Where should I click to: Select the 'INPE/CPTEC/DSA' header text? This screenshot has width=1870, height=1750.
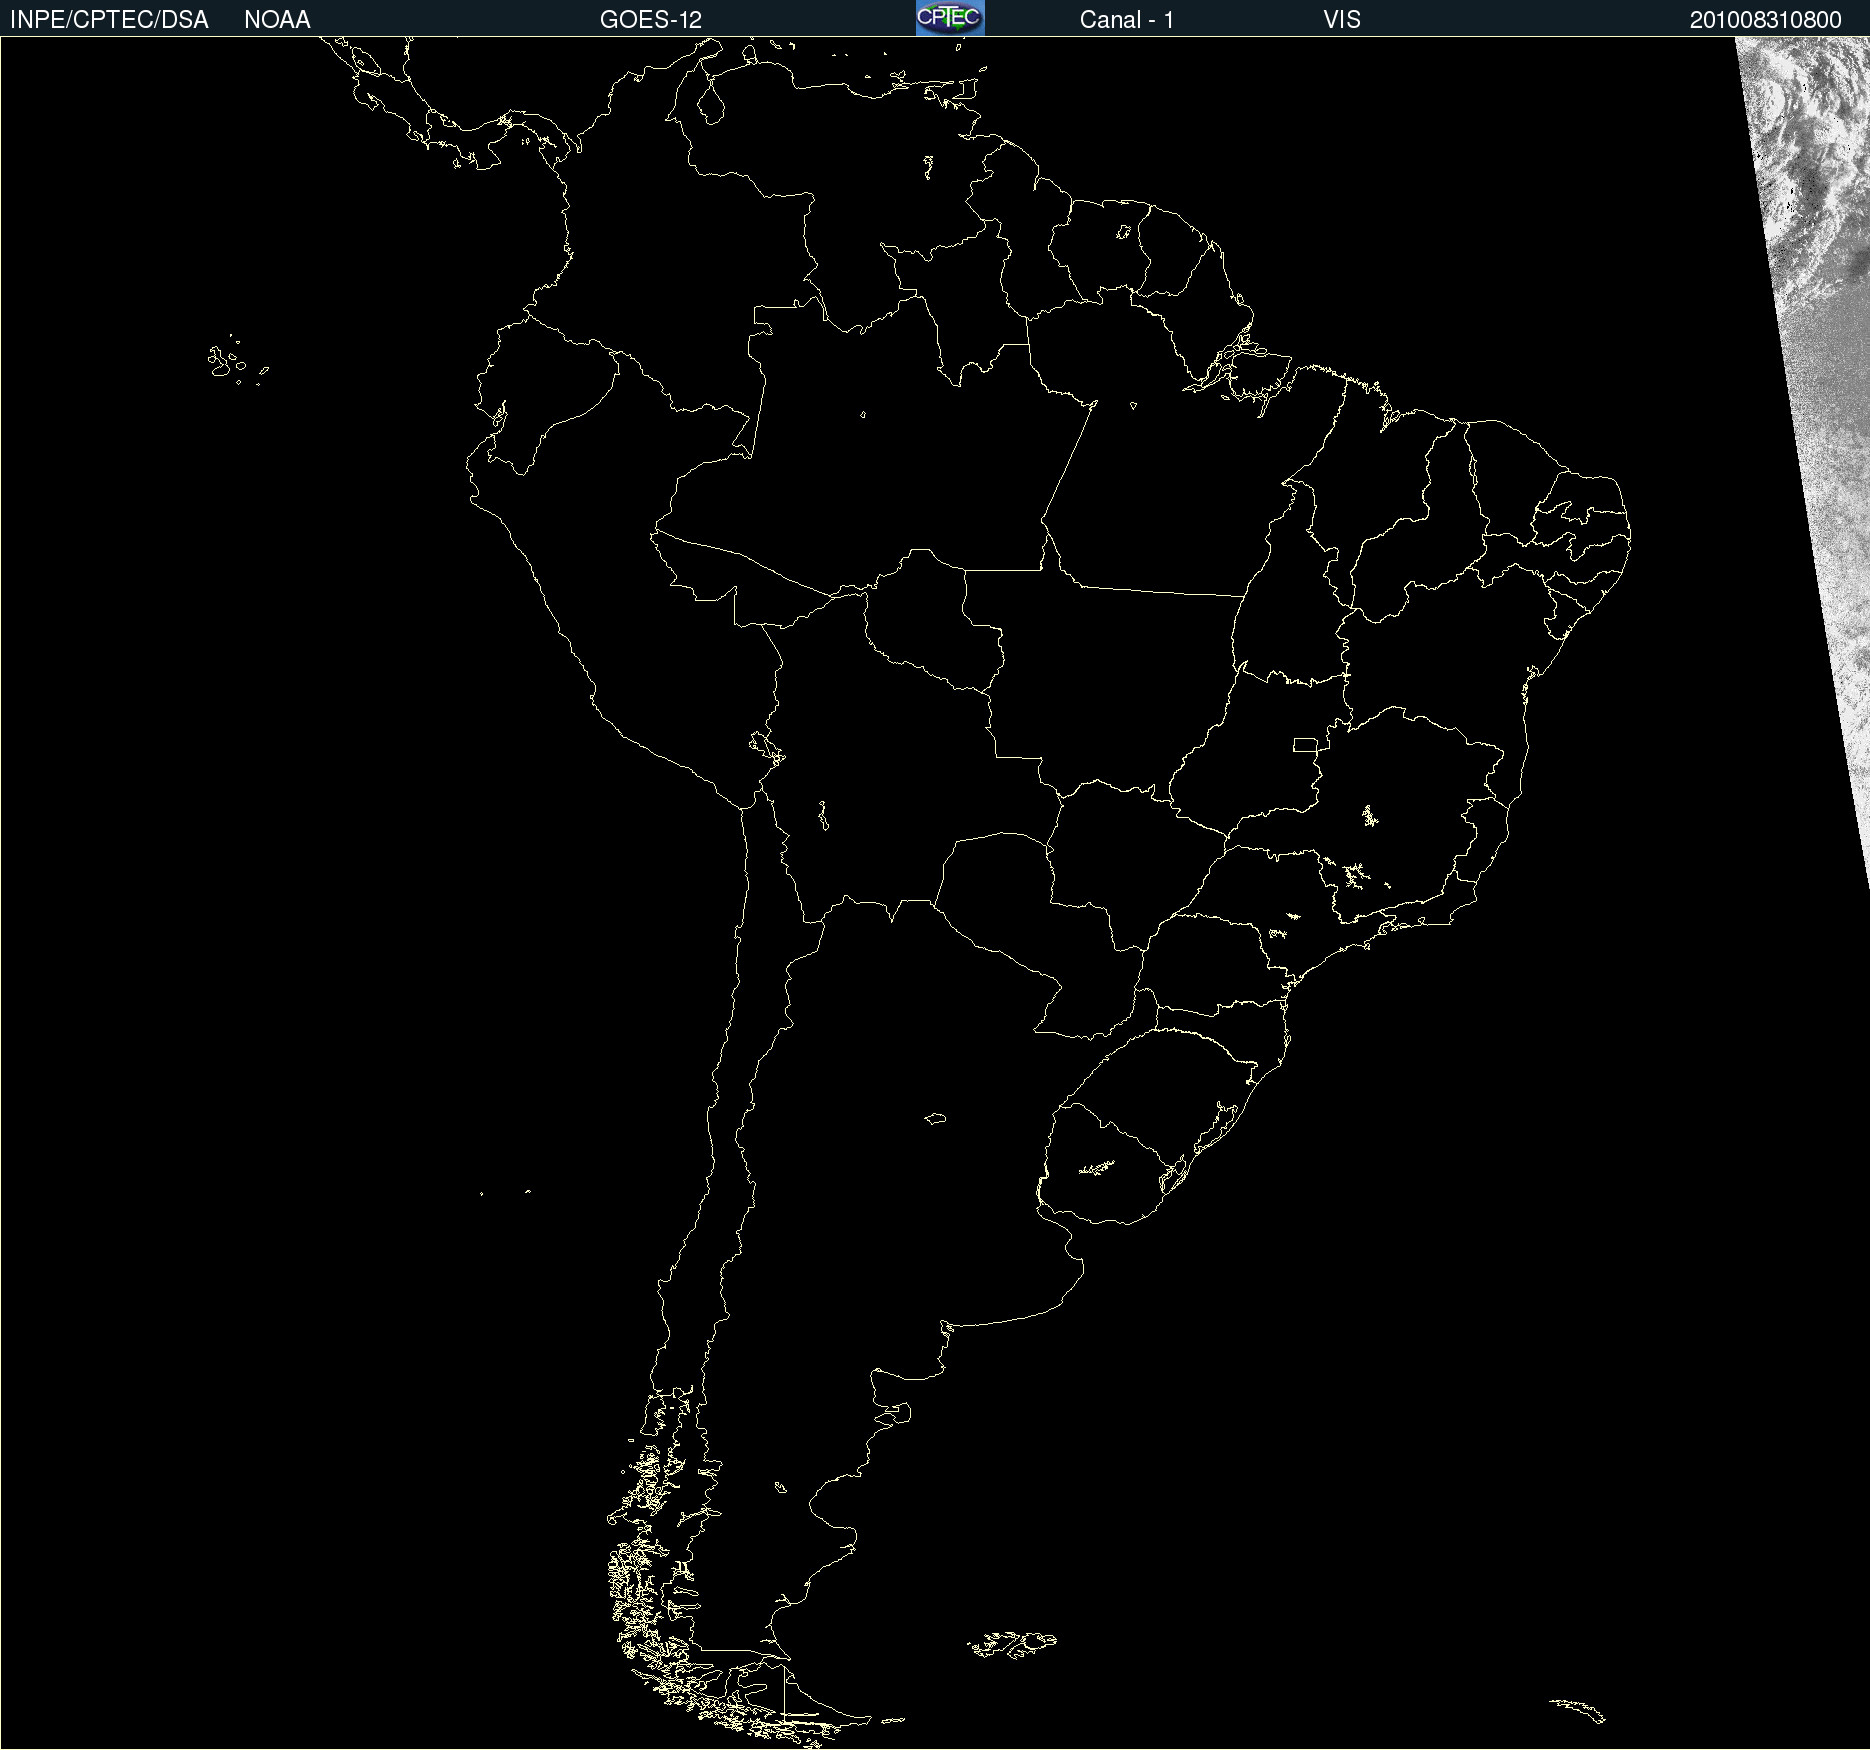point(109,20)
